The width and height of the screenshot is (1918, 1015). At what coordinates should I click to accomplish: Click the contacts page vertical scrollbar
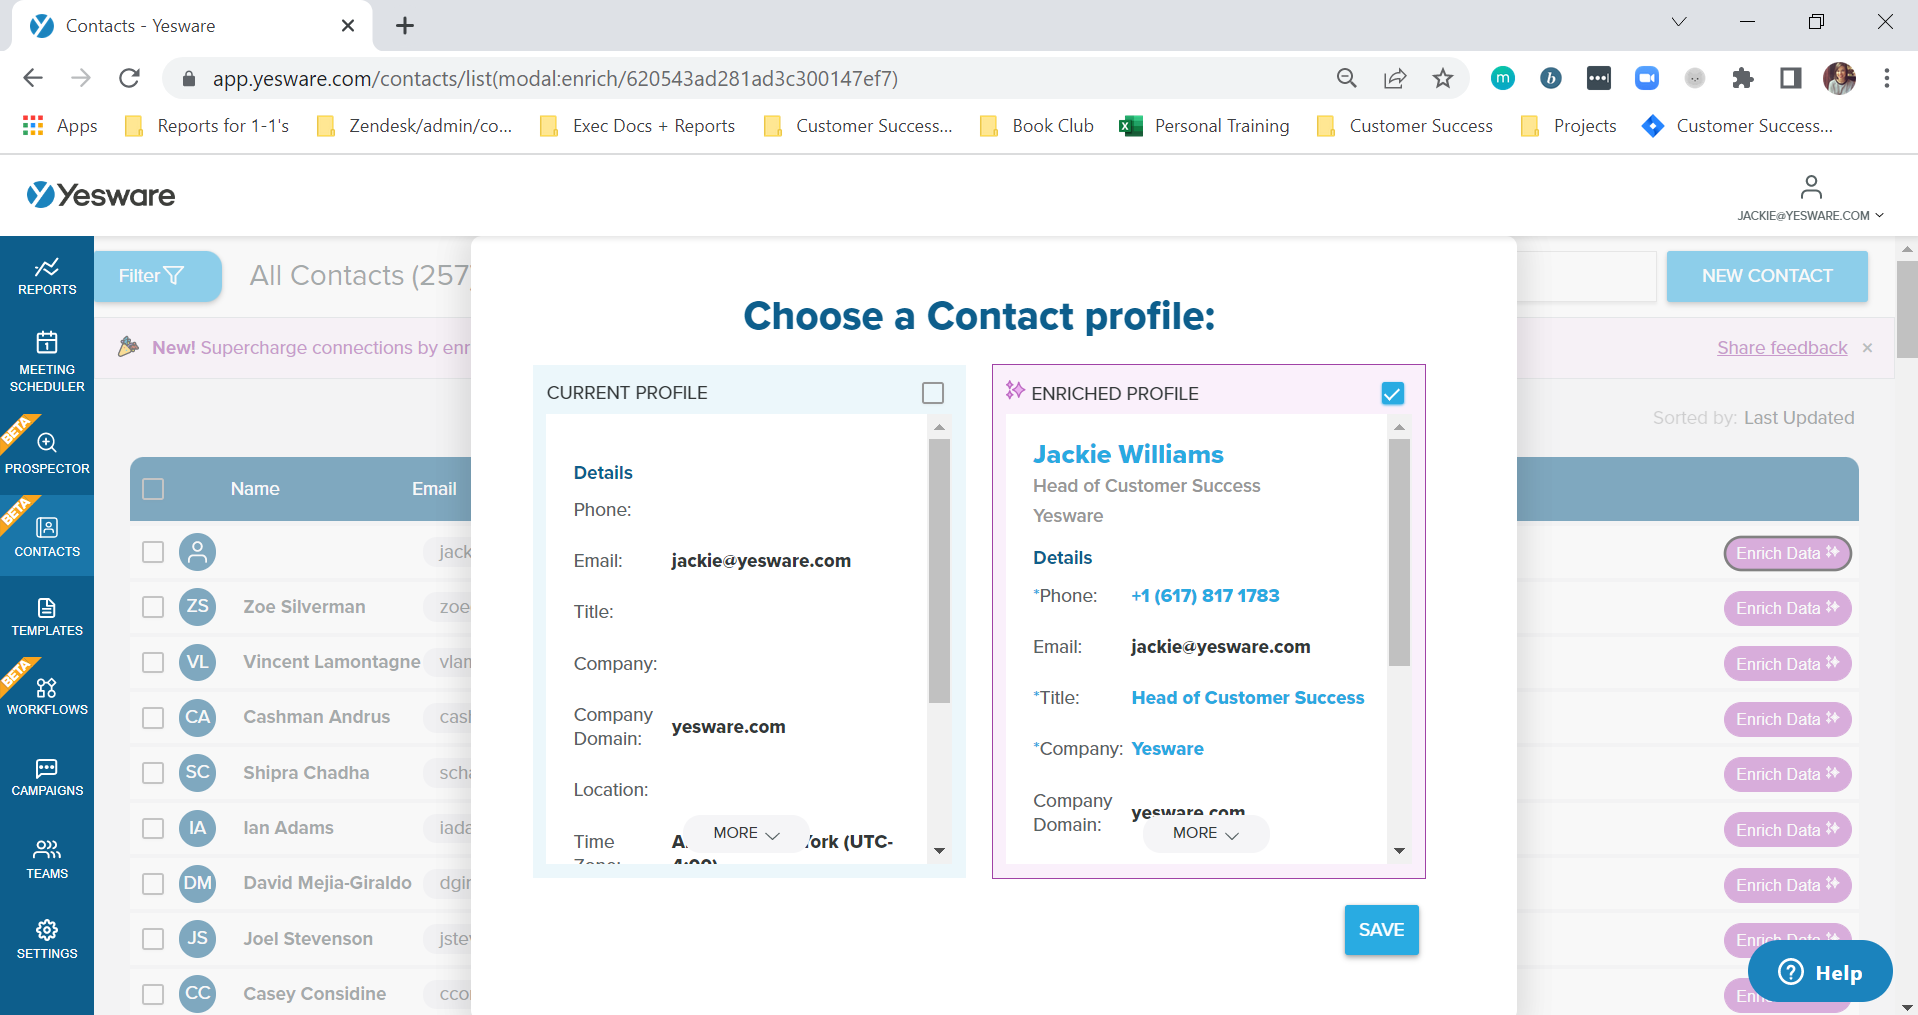1907,309
